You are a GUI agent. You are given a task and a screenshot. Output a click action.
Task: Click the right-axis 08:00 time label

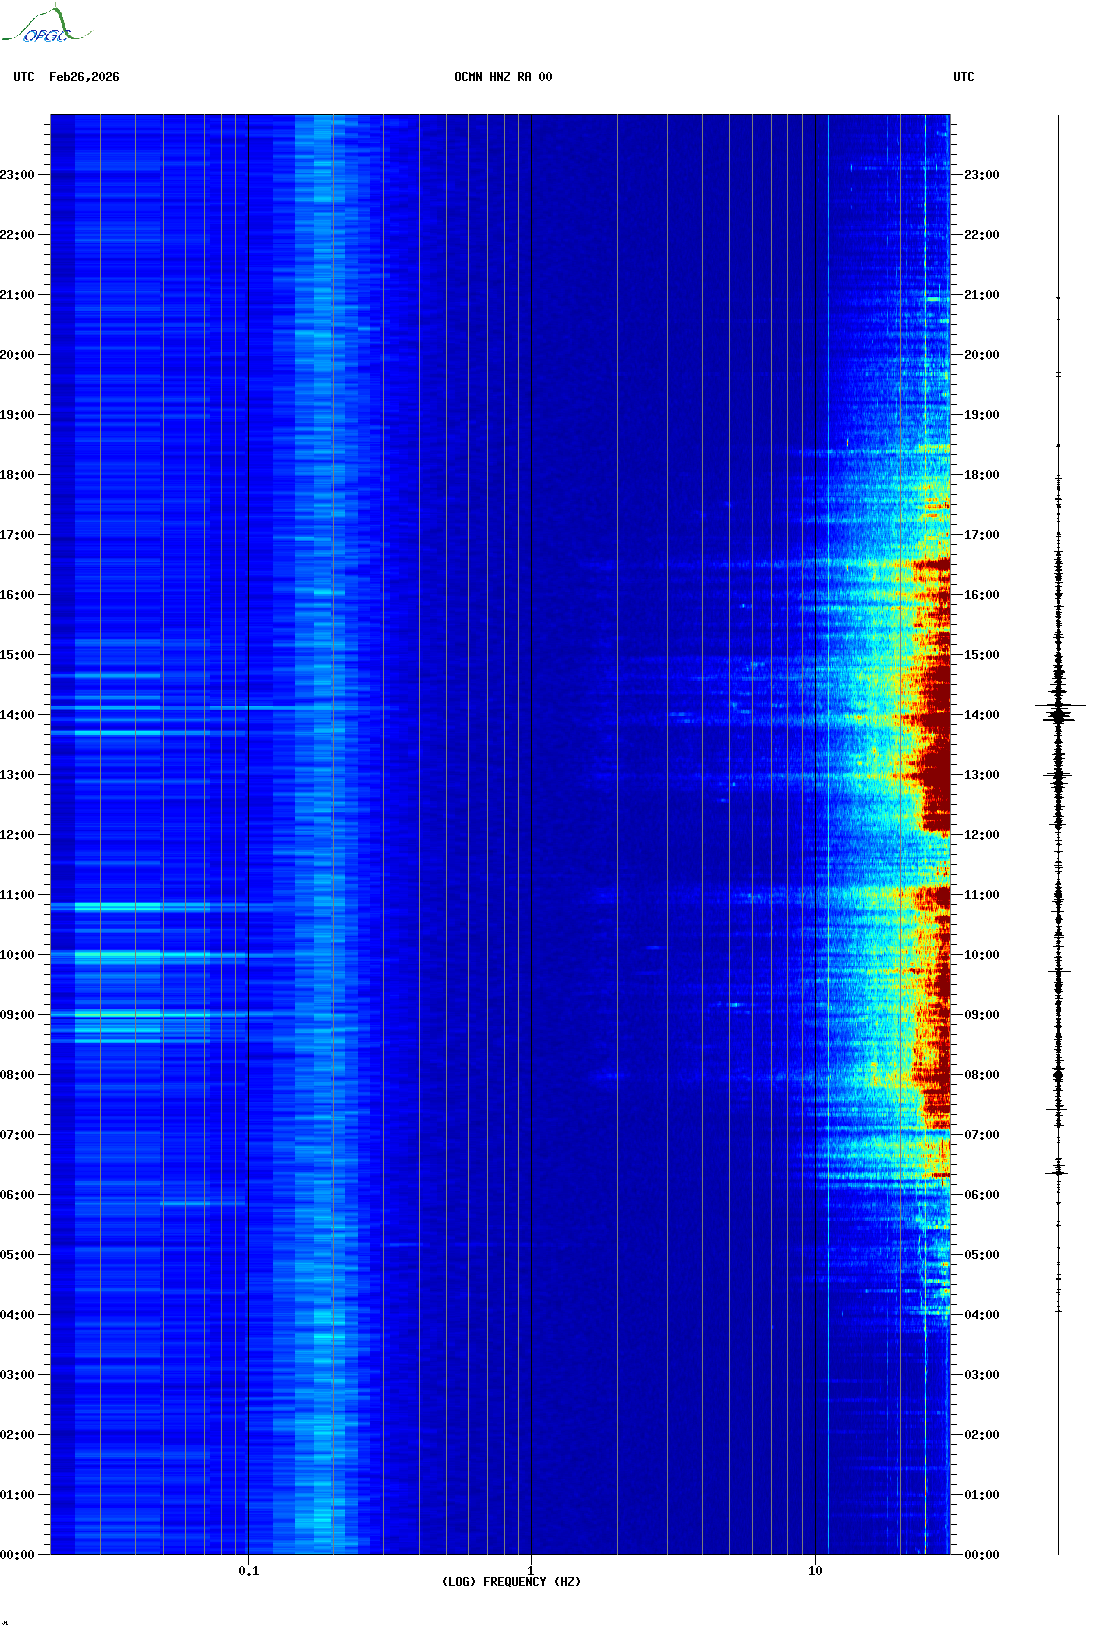click(982, 1075)
